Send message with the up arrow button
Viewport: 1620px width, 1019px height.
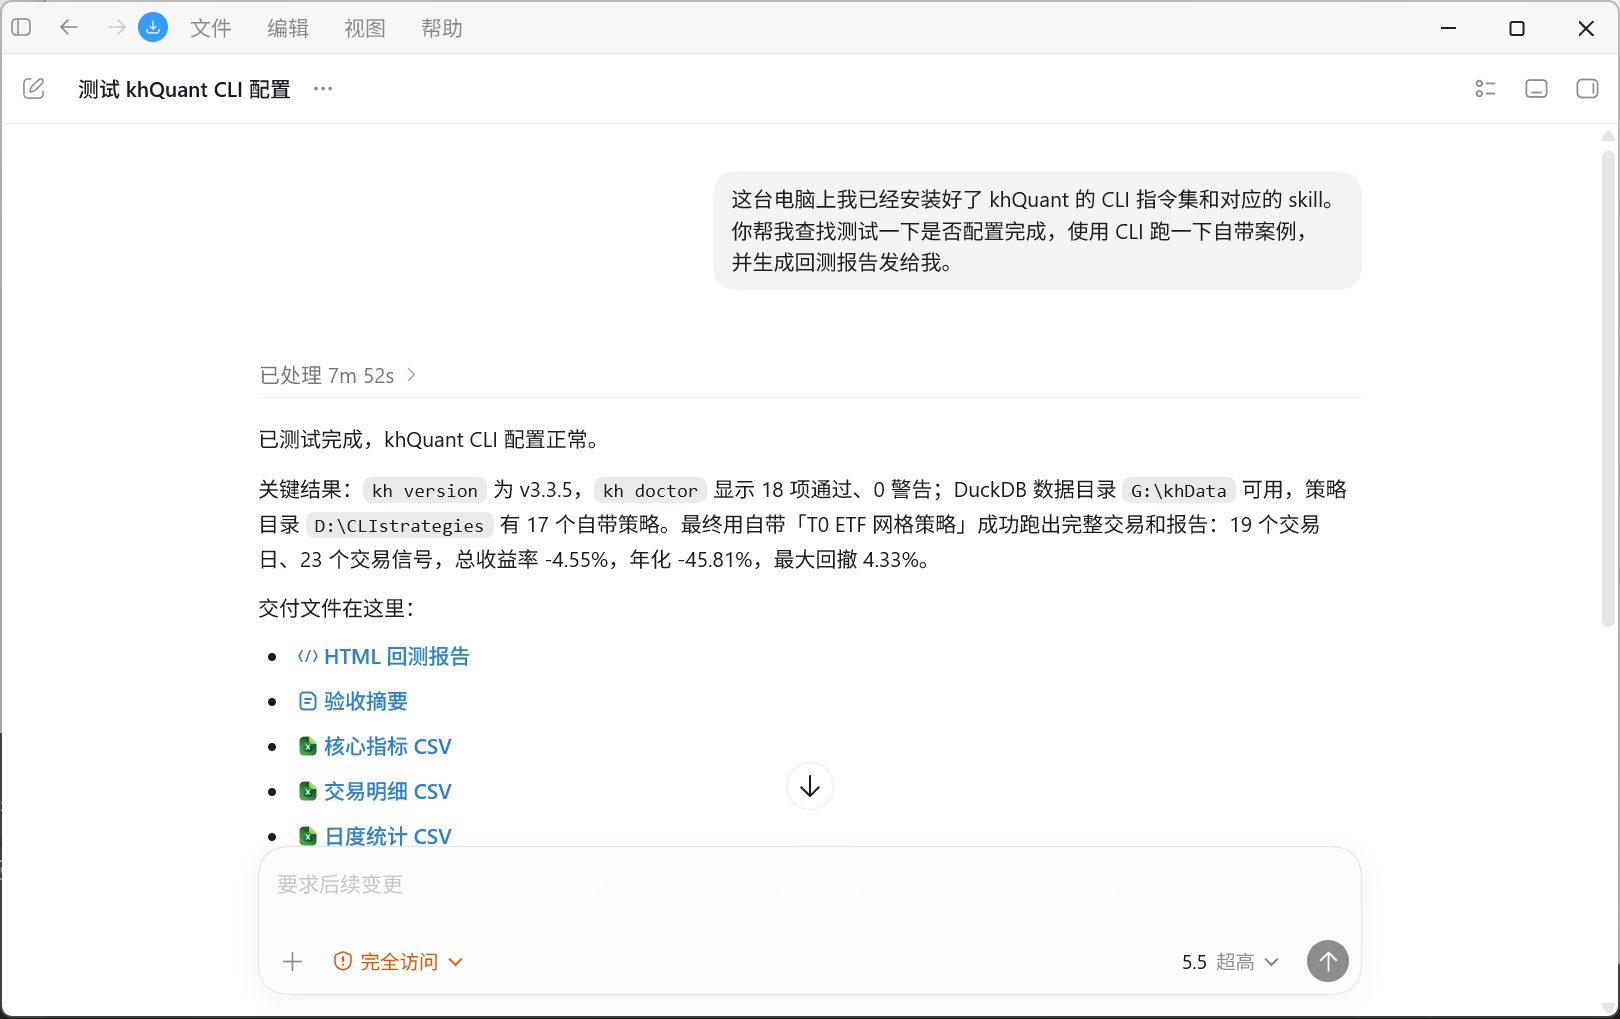[1328, 961]
